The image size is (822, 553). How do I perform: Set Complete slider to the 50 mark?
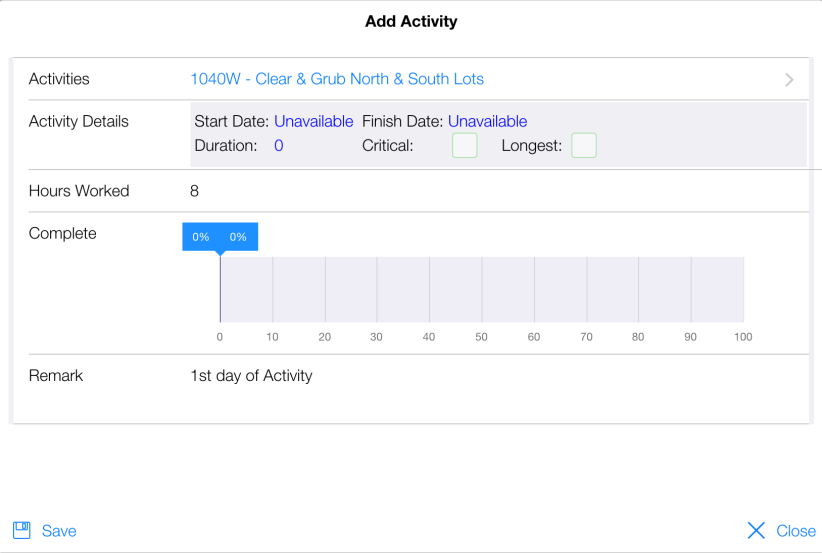pyautogui.click(x=482, y=289)
